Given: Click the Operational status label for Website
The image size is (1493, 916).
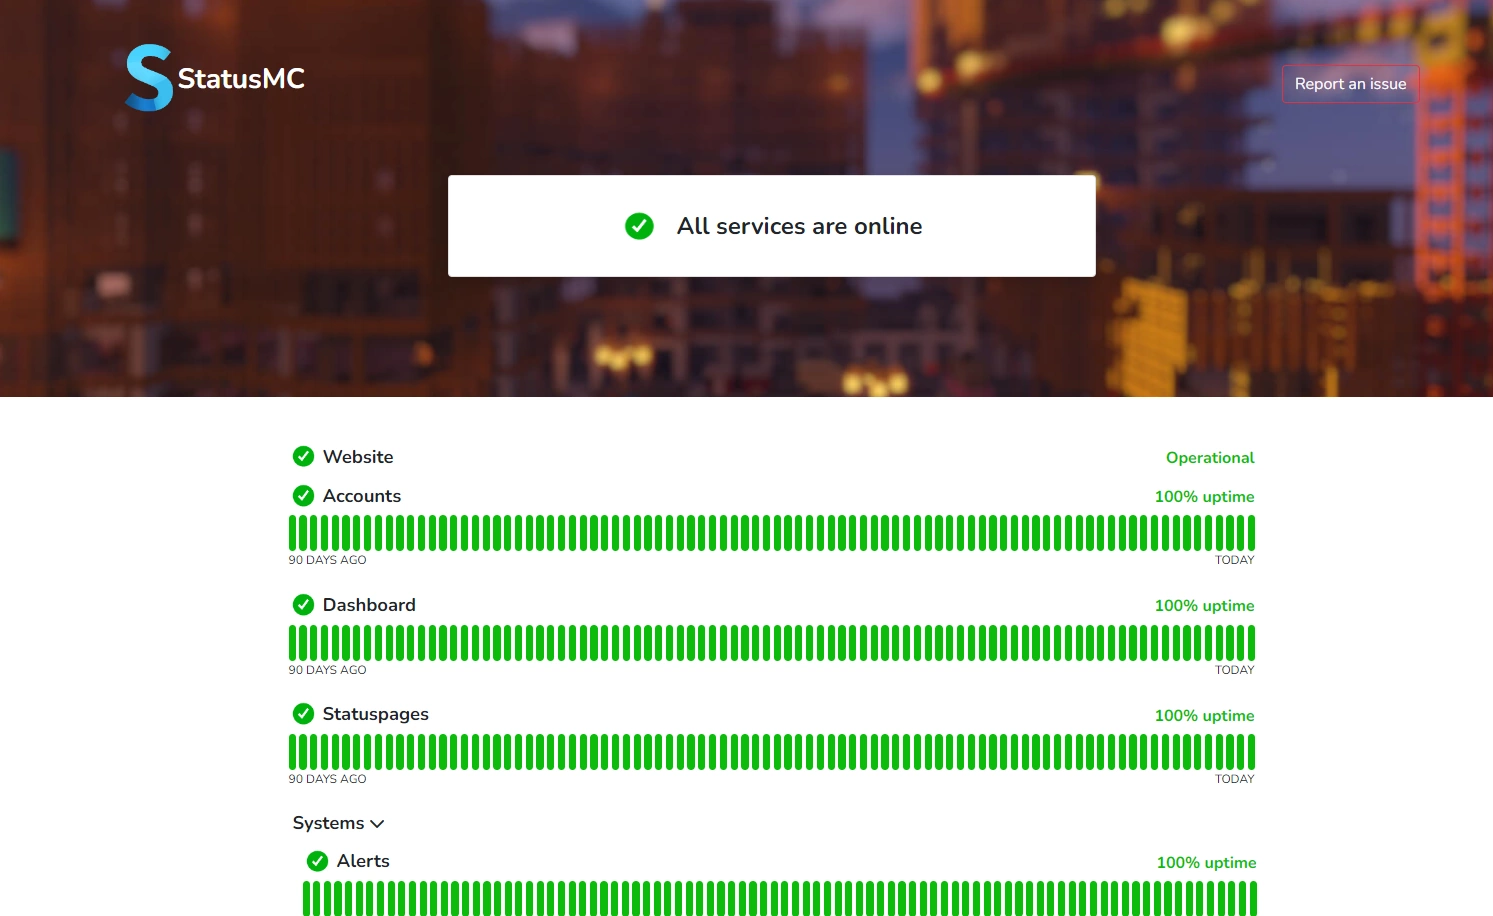Looking at the screenshot, I should click(x=1209, y=458).
